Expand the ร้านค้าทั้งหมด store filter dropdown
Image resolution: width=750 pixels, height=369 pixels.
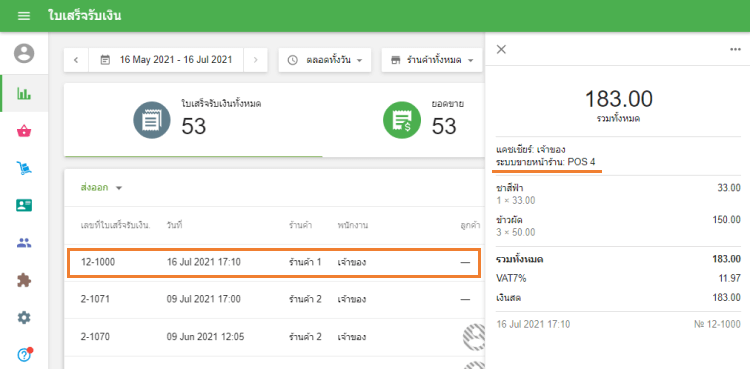click(x=432, y=60)
